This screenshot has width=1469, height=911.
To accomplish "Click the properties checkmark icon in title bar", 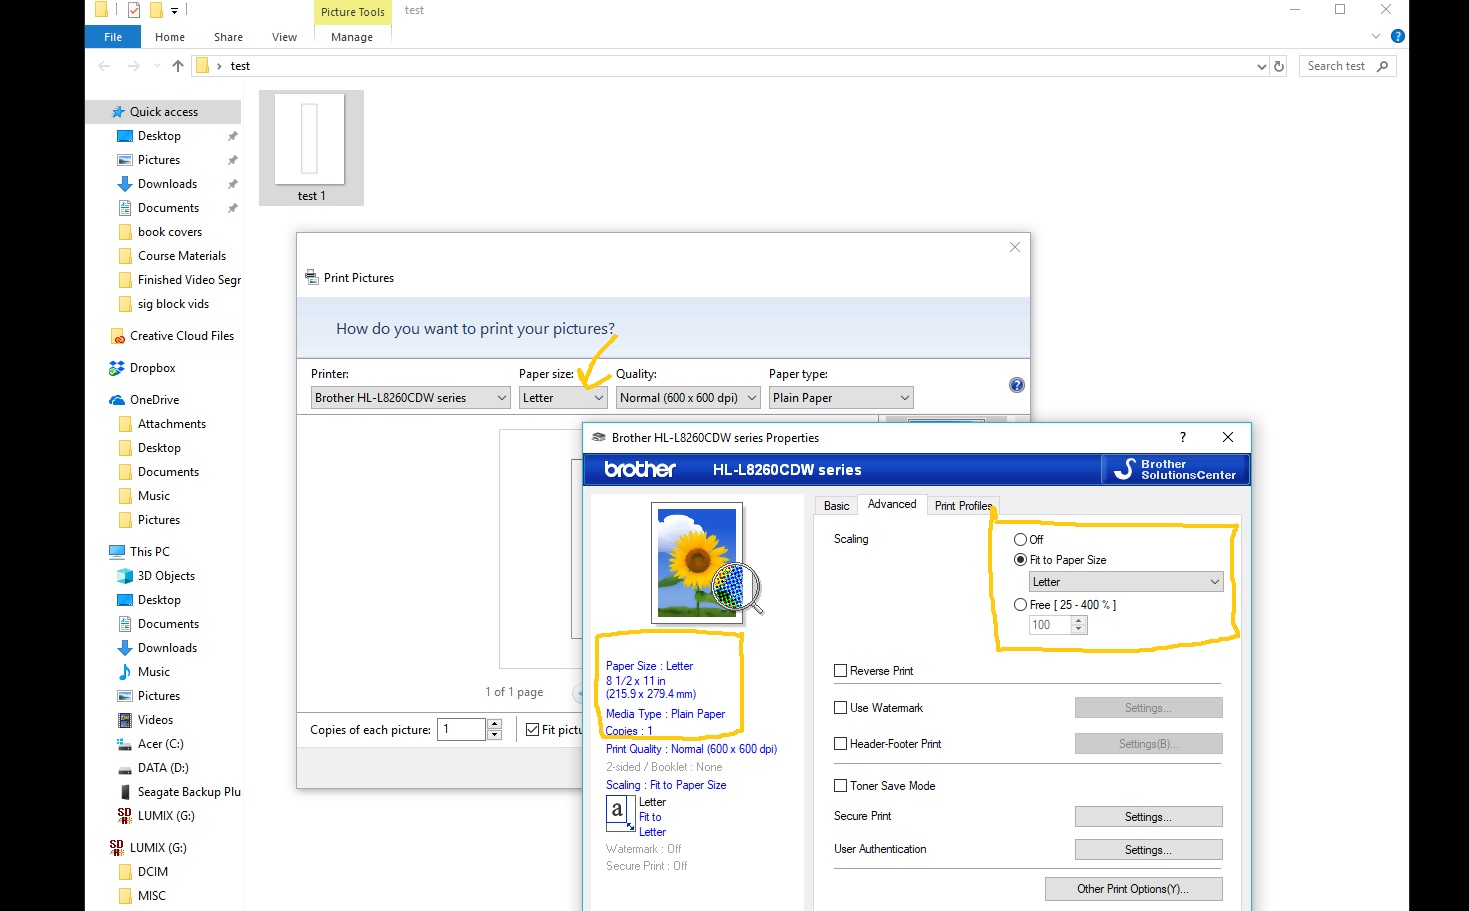I will point(133,10).
